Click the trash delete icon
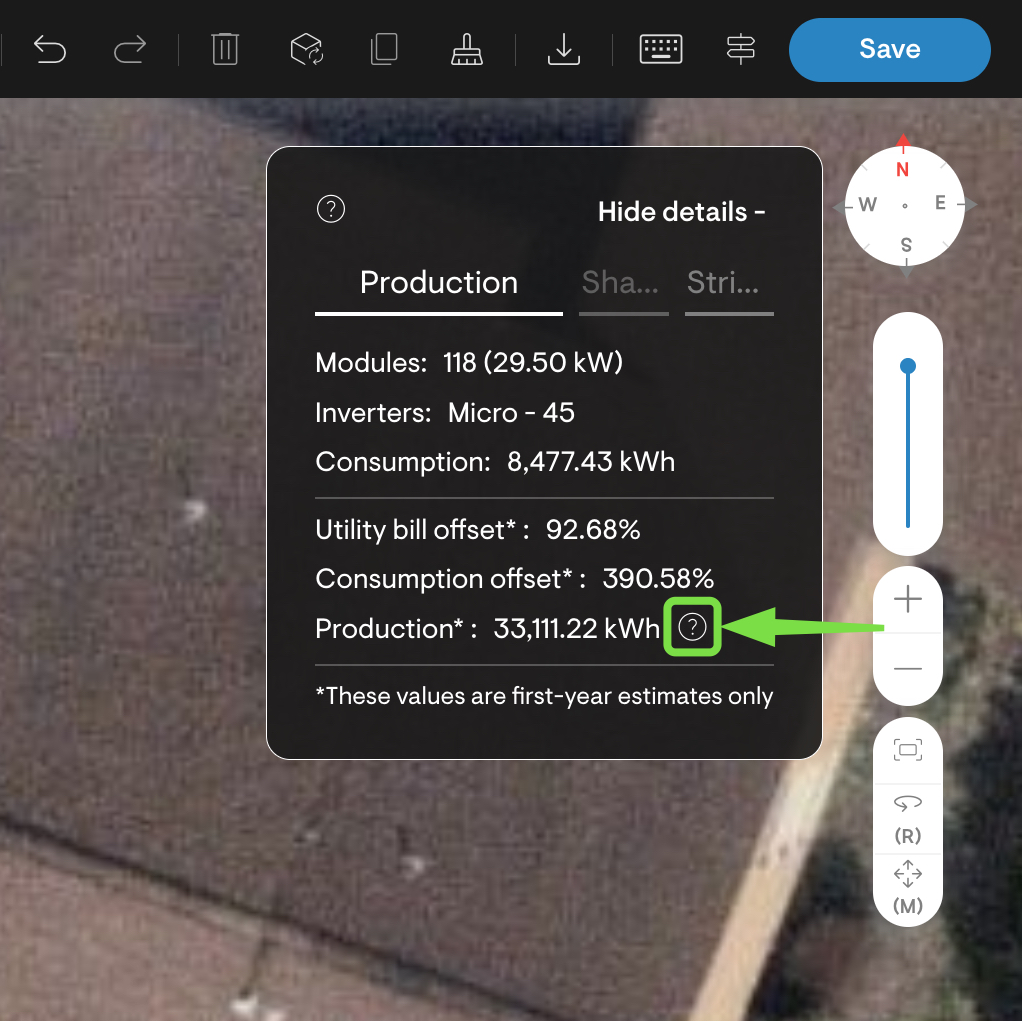The image size is (1022, 1021). 225,49
